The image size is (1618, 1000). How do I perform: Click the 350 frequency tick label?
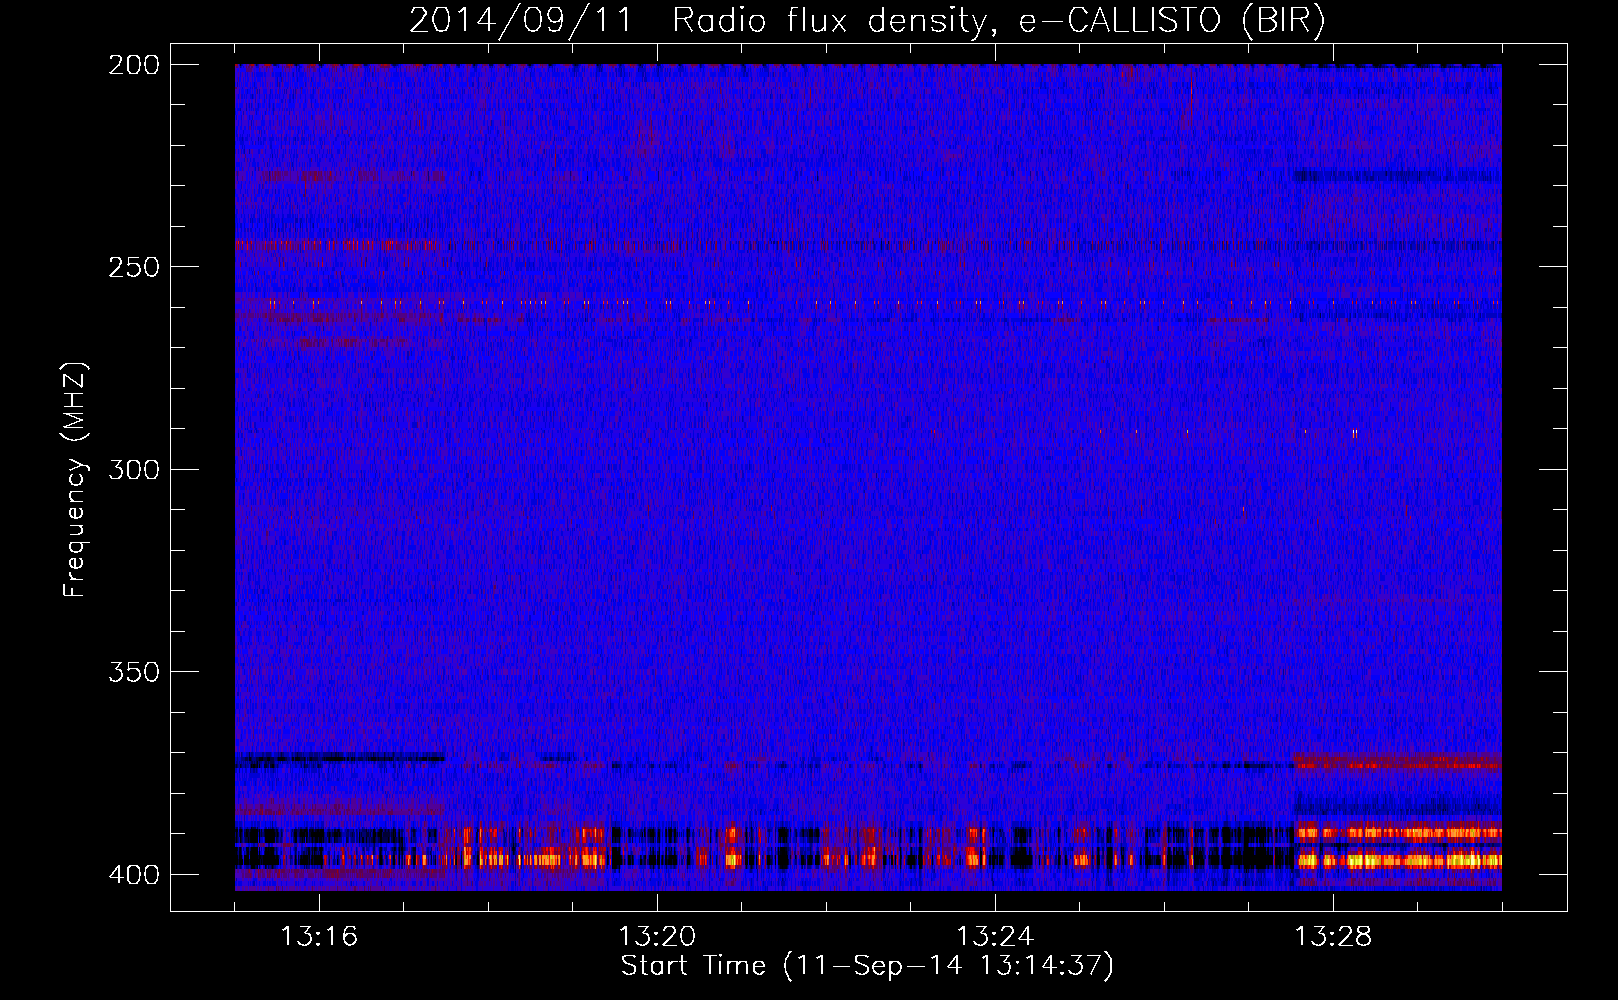click(134, 671)
